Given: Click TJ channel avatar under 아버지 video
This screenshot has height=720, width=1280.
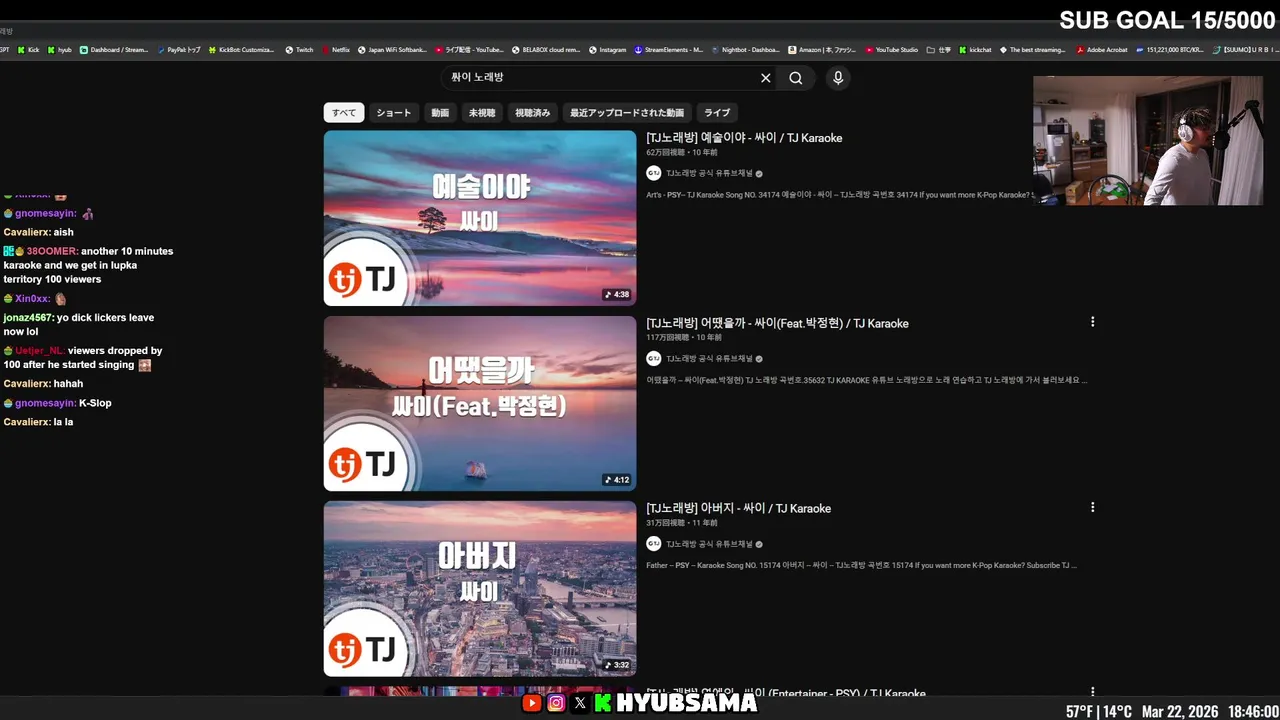Looking at the screenshot, I should coord(654,543).
